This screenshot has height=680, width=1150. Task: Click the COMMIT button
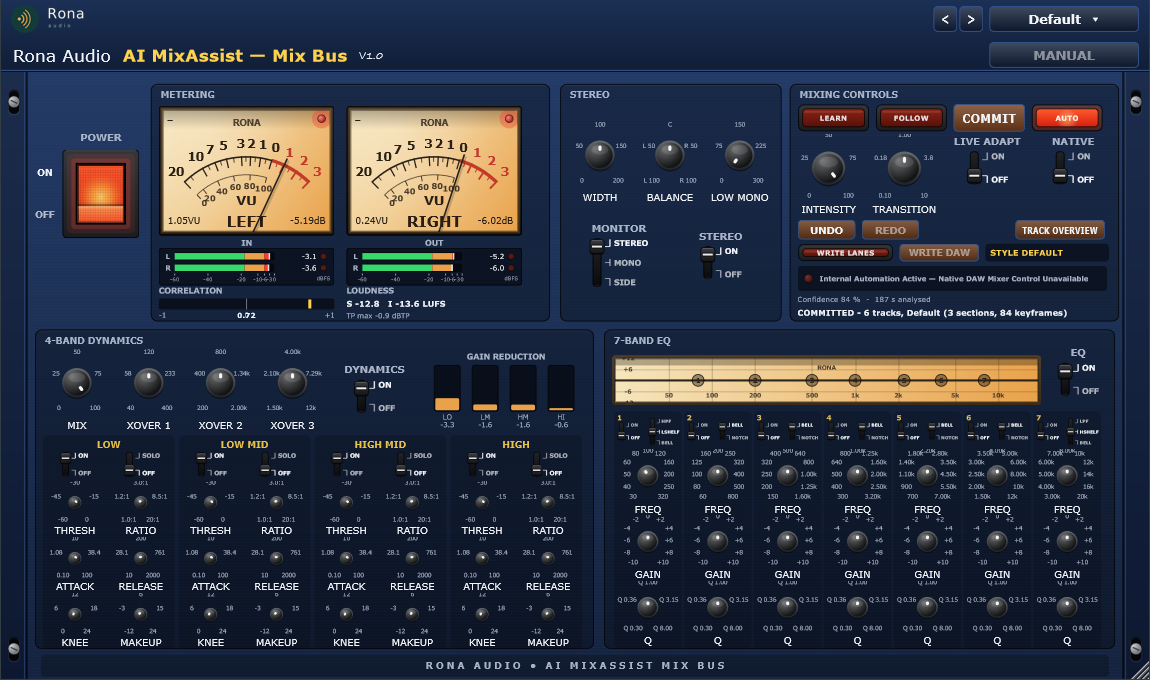[x=989, y=118]
